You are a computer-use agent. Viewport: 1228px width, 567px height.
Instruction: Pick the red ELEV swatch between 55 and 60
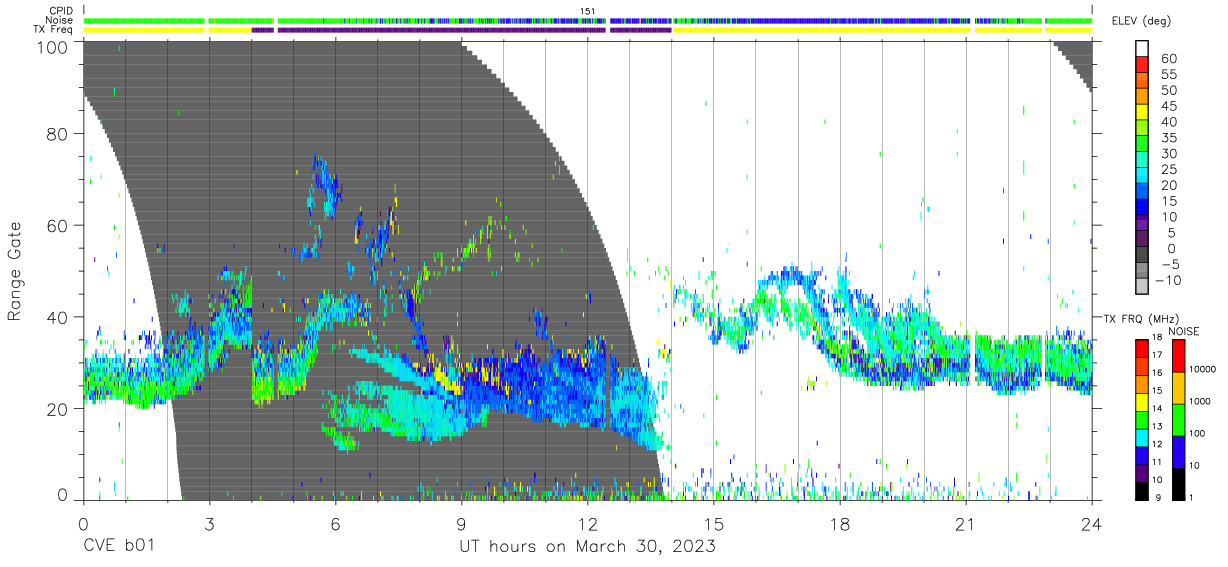(1143, 66)
